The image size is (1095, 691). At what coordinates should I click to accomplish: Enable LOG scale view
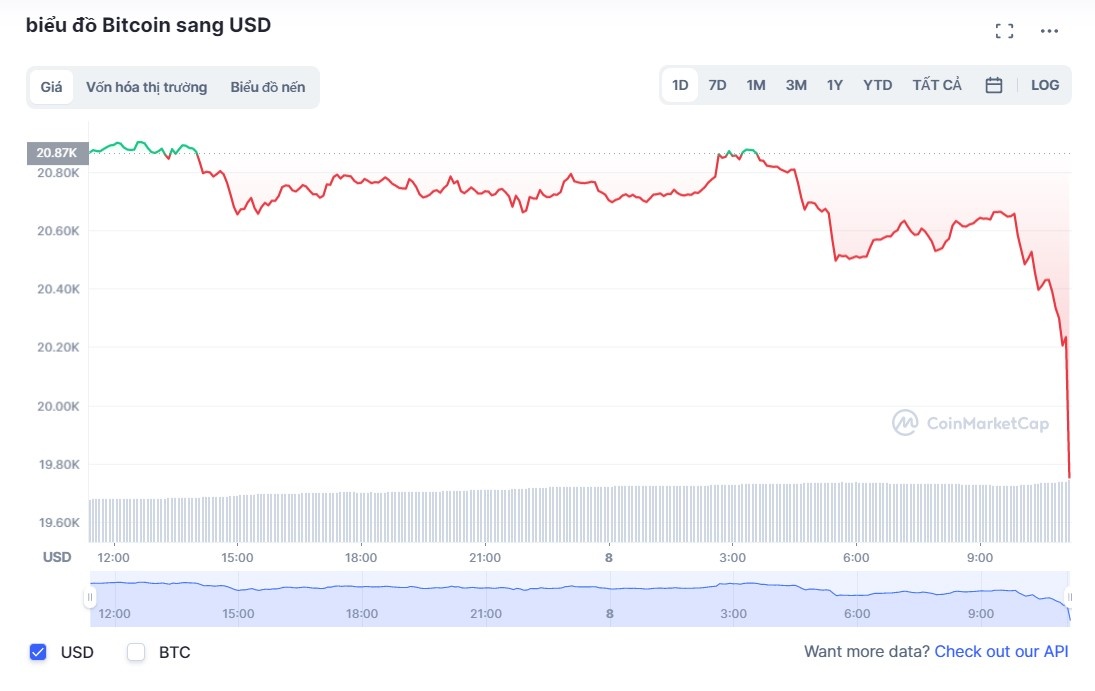coord(1045,85)
